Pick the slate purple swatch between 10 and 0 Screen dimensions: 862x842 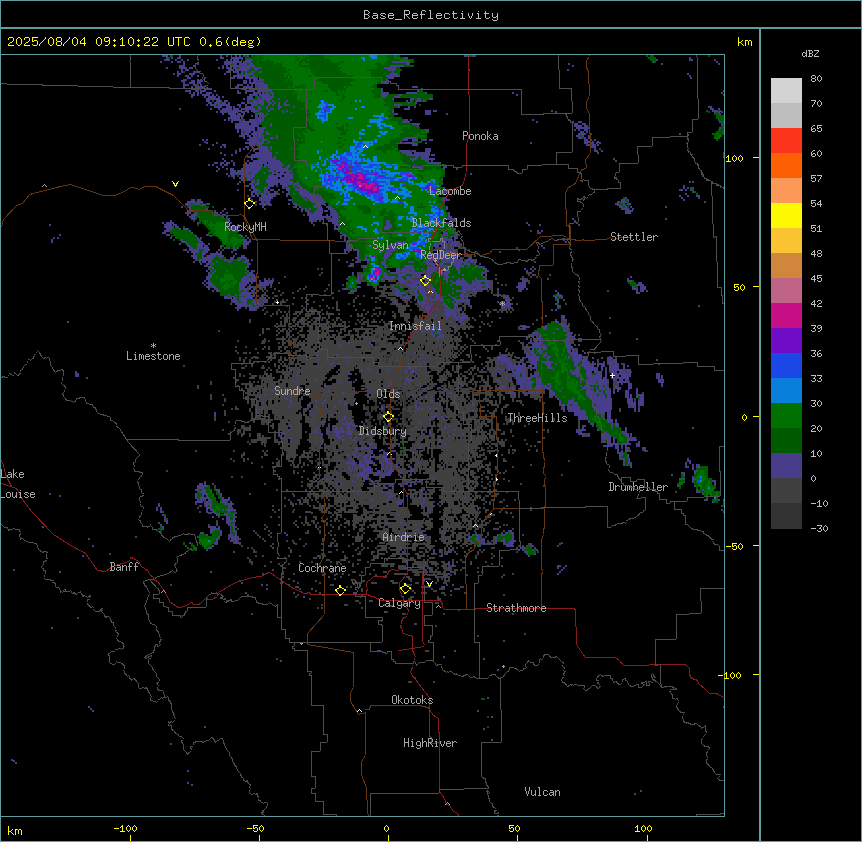(786, 466)
